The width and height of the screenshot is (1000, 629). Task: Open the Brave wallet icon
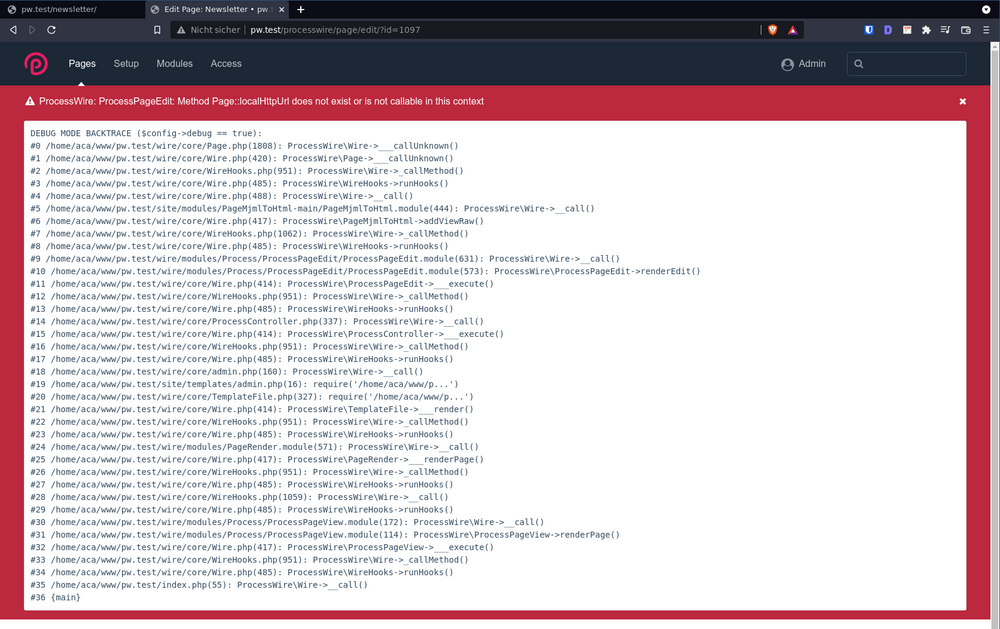point(966,30)
